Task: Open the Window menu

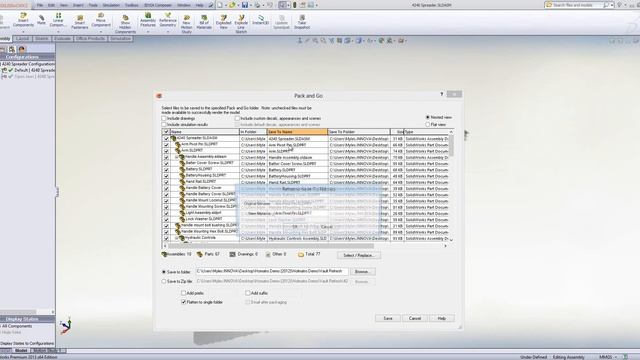Action: [184, 5]
